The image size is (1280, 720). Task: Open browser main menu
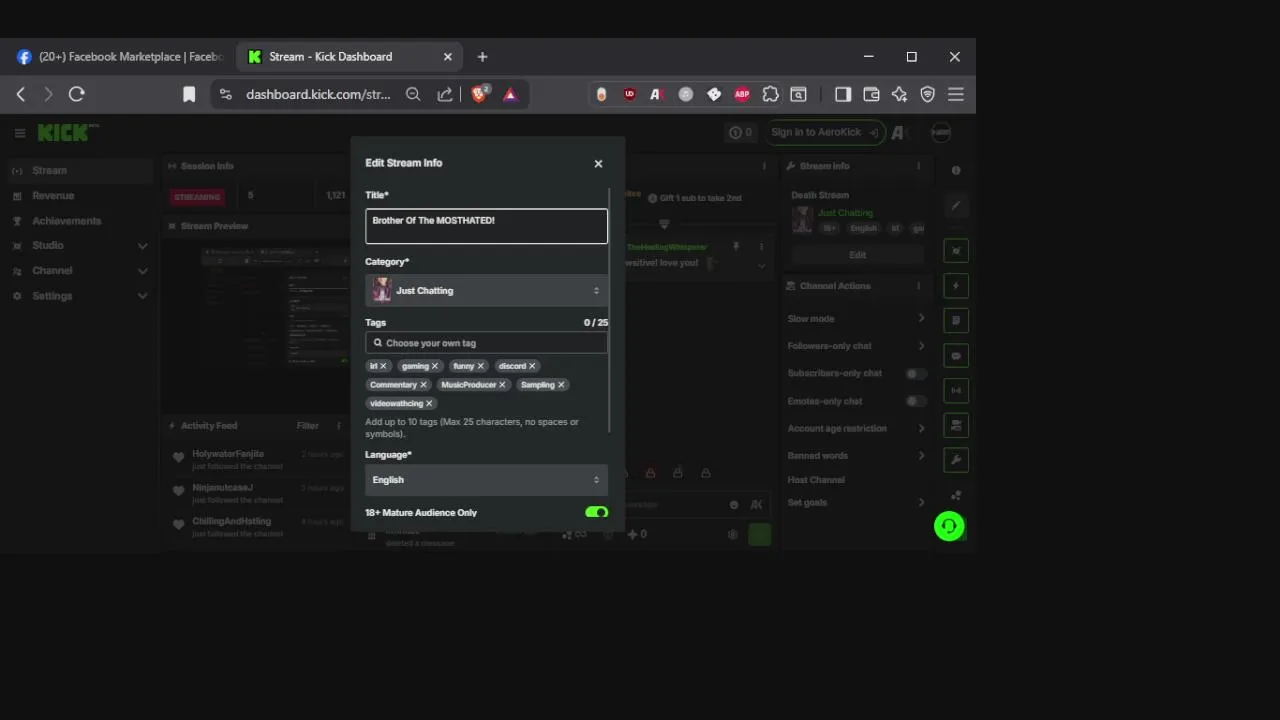956,94
